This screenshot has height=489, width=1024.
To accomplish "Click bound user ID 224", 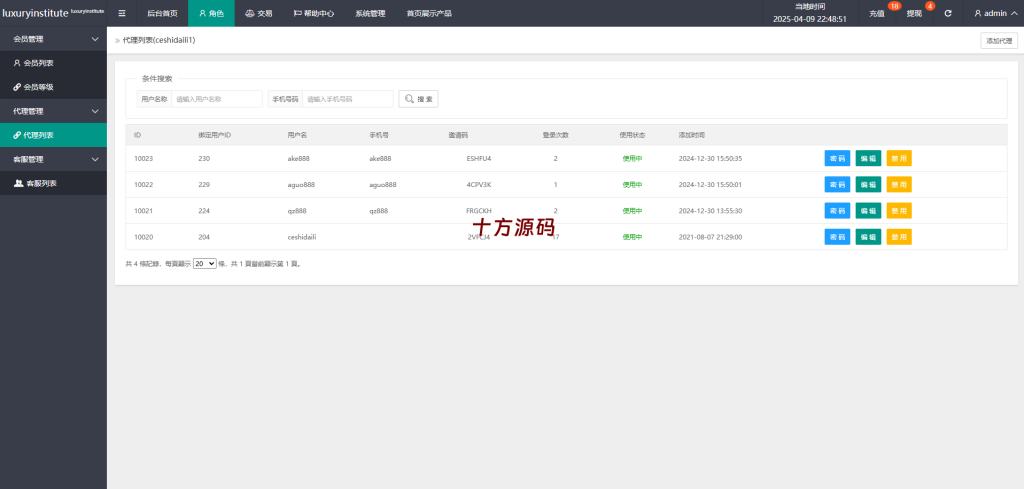I will click(x=204, y=211).
